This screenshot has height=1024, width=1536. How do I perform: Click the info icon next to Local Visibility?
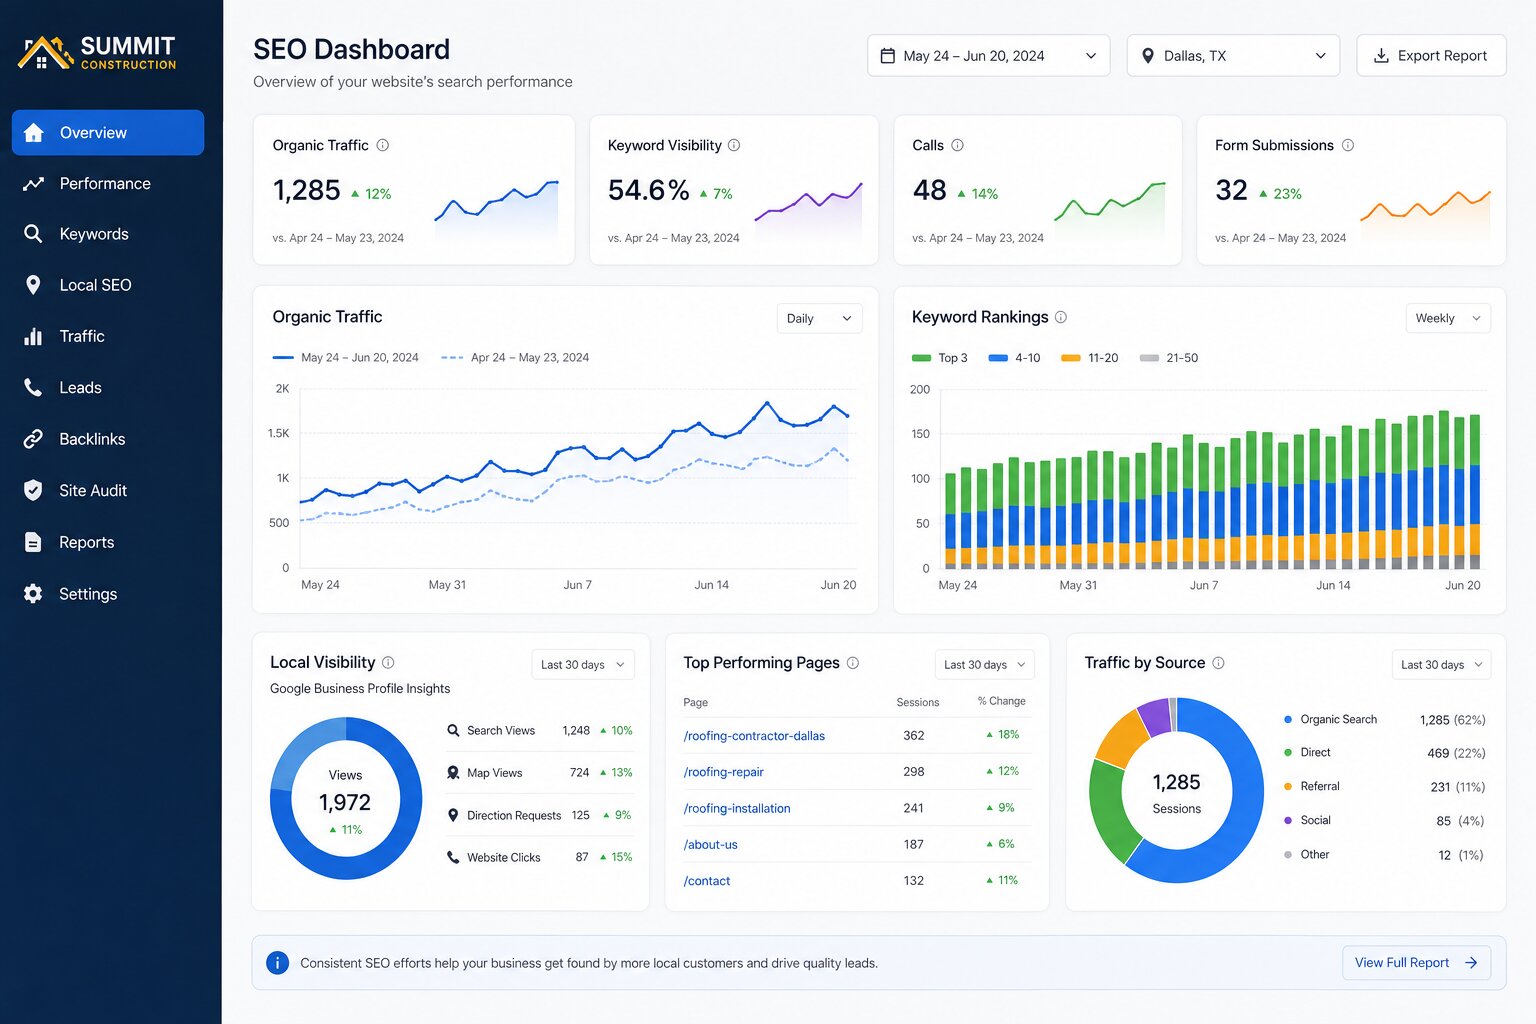click(x=388, y=662)
